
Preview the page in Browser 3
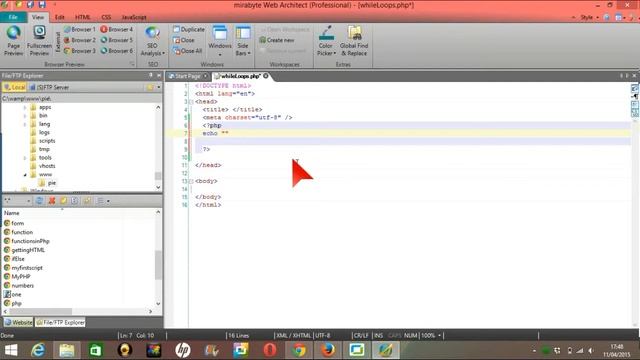click(x=80, y=51)
